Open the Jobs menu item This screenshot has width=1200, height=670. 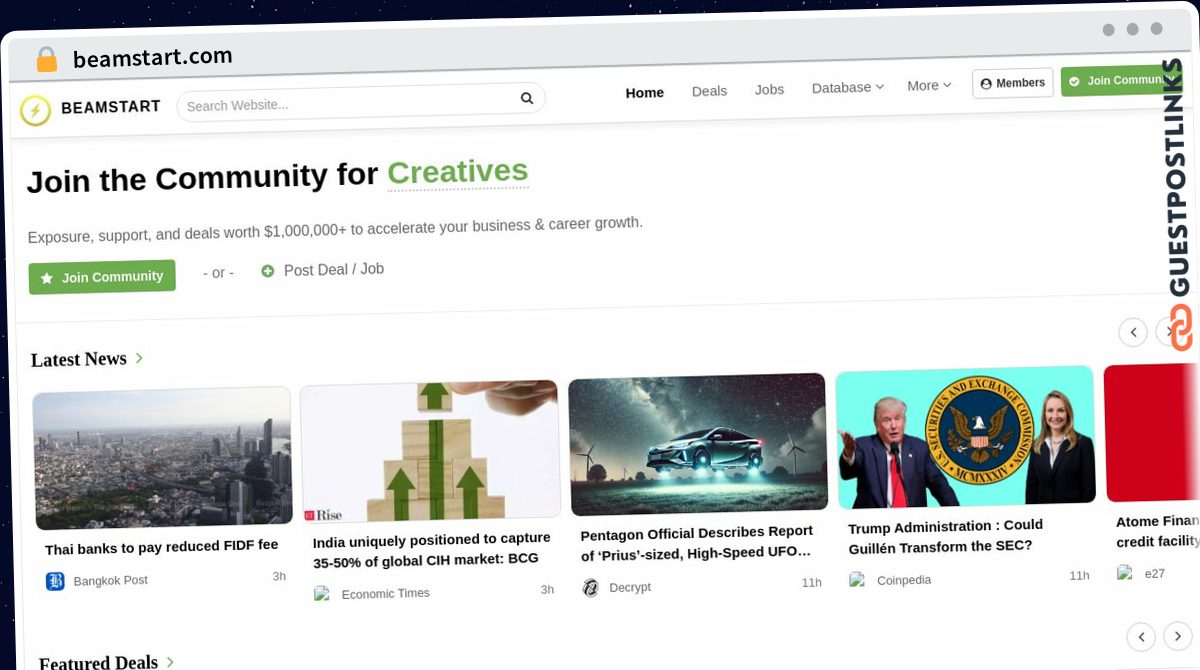click(769, 89)
